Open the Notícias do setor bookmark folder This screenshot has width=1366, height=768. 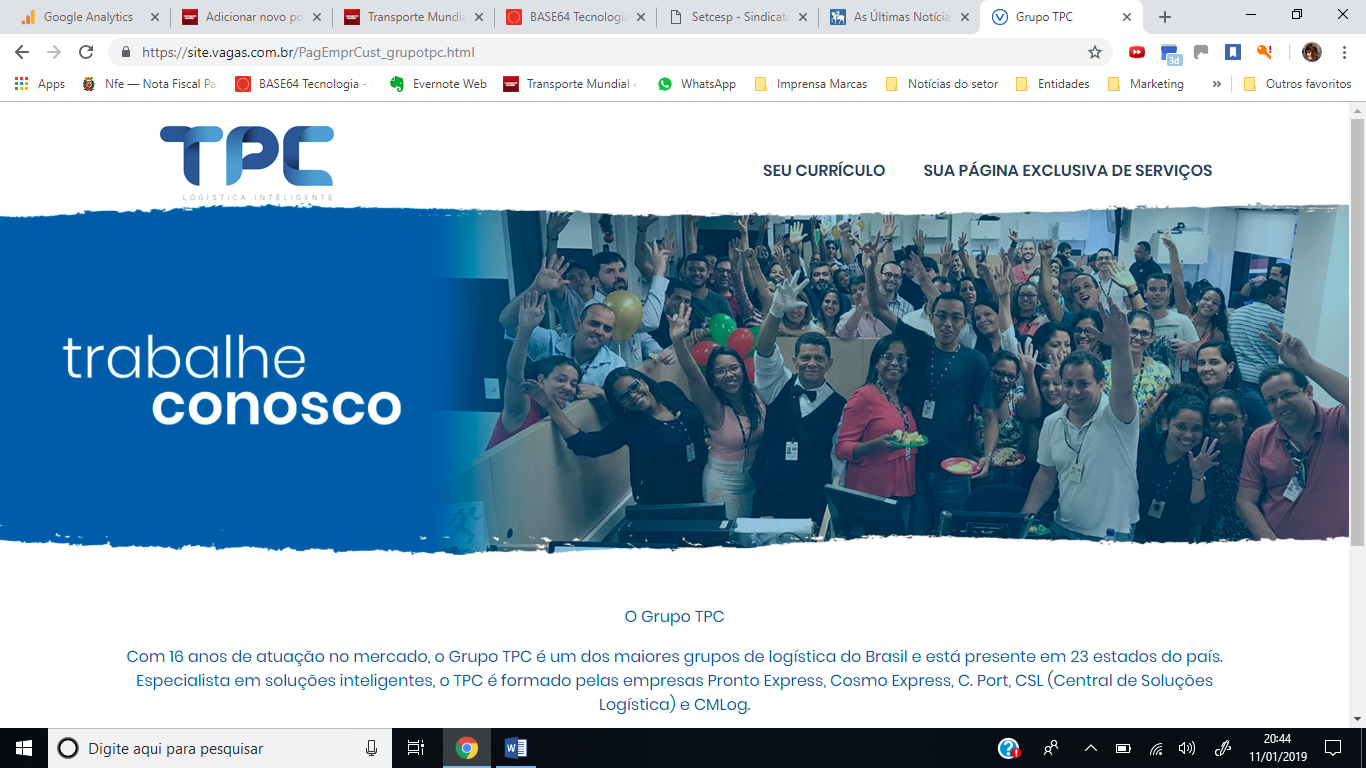tap(942, 84)
